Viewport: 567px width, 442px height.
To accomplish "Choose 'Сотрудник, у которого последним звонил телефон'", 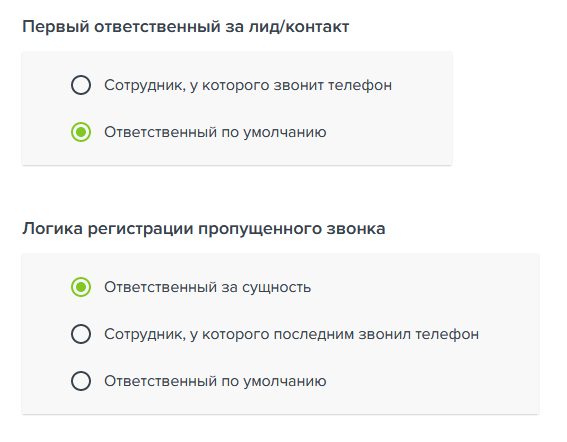I will 81,334.
